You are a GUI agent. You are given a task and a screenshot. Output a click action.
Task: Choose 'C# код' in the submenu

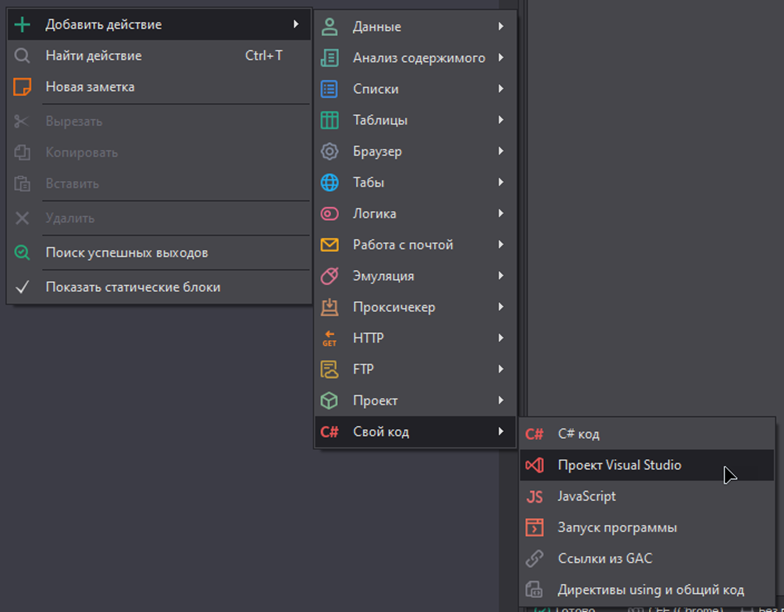pyautogui.click(x=579, y=434)
